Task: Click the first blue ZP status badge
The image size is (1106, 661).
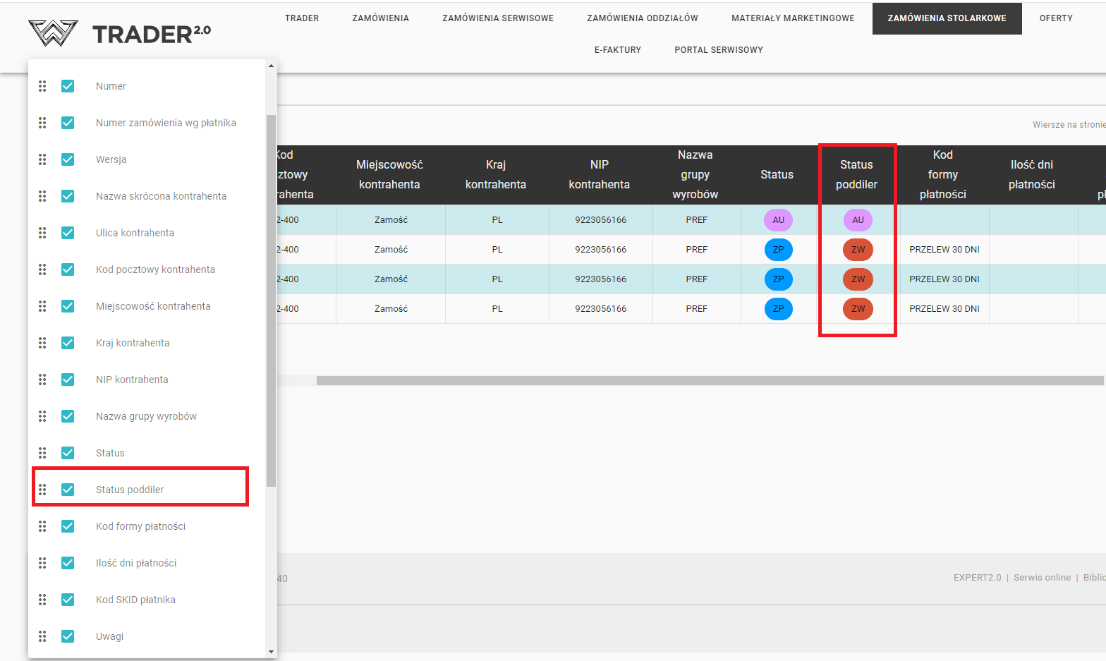Action: point(777,250)
